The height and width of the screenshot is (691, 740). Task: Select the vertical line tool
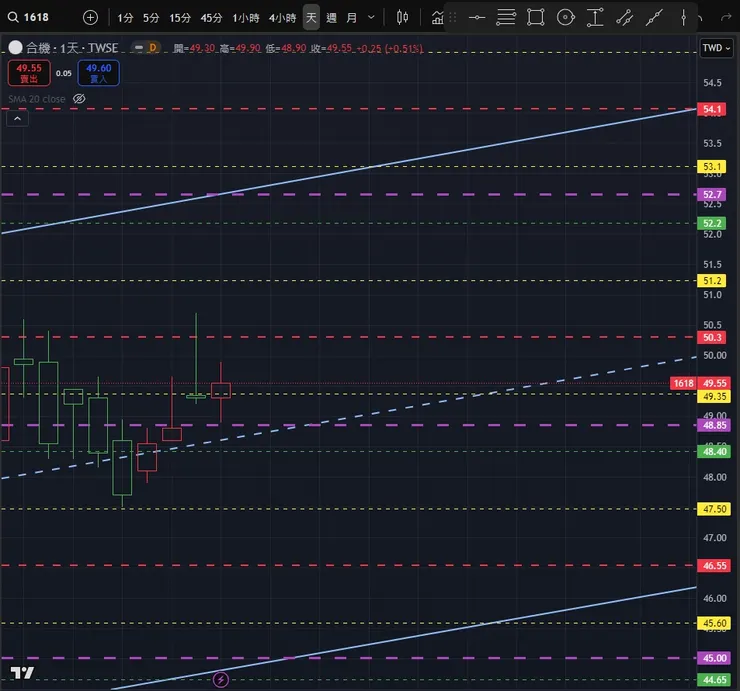tap(683, 18)
